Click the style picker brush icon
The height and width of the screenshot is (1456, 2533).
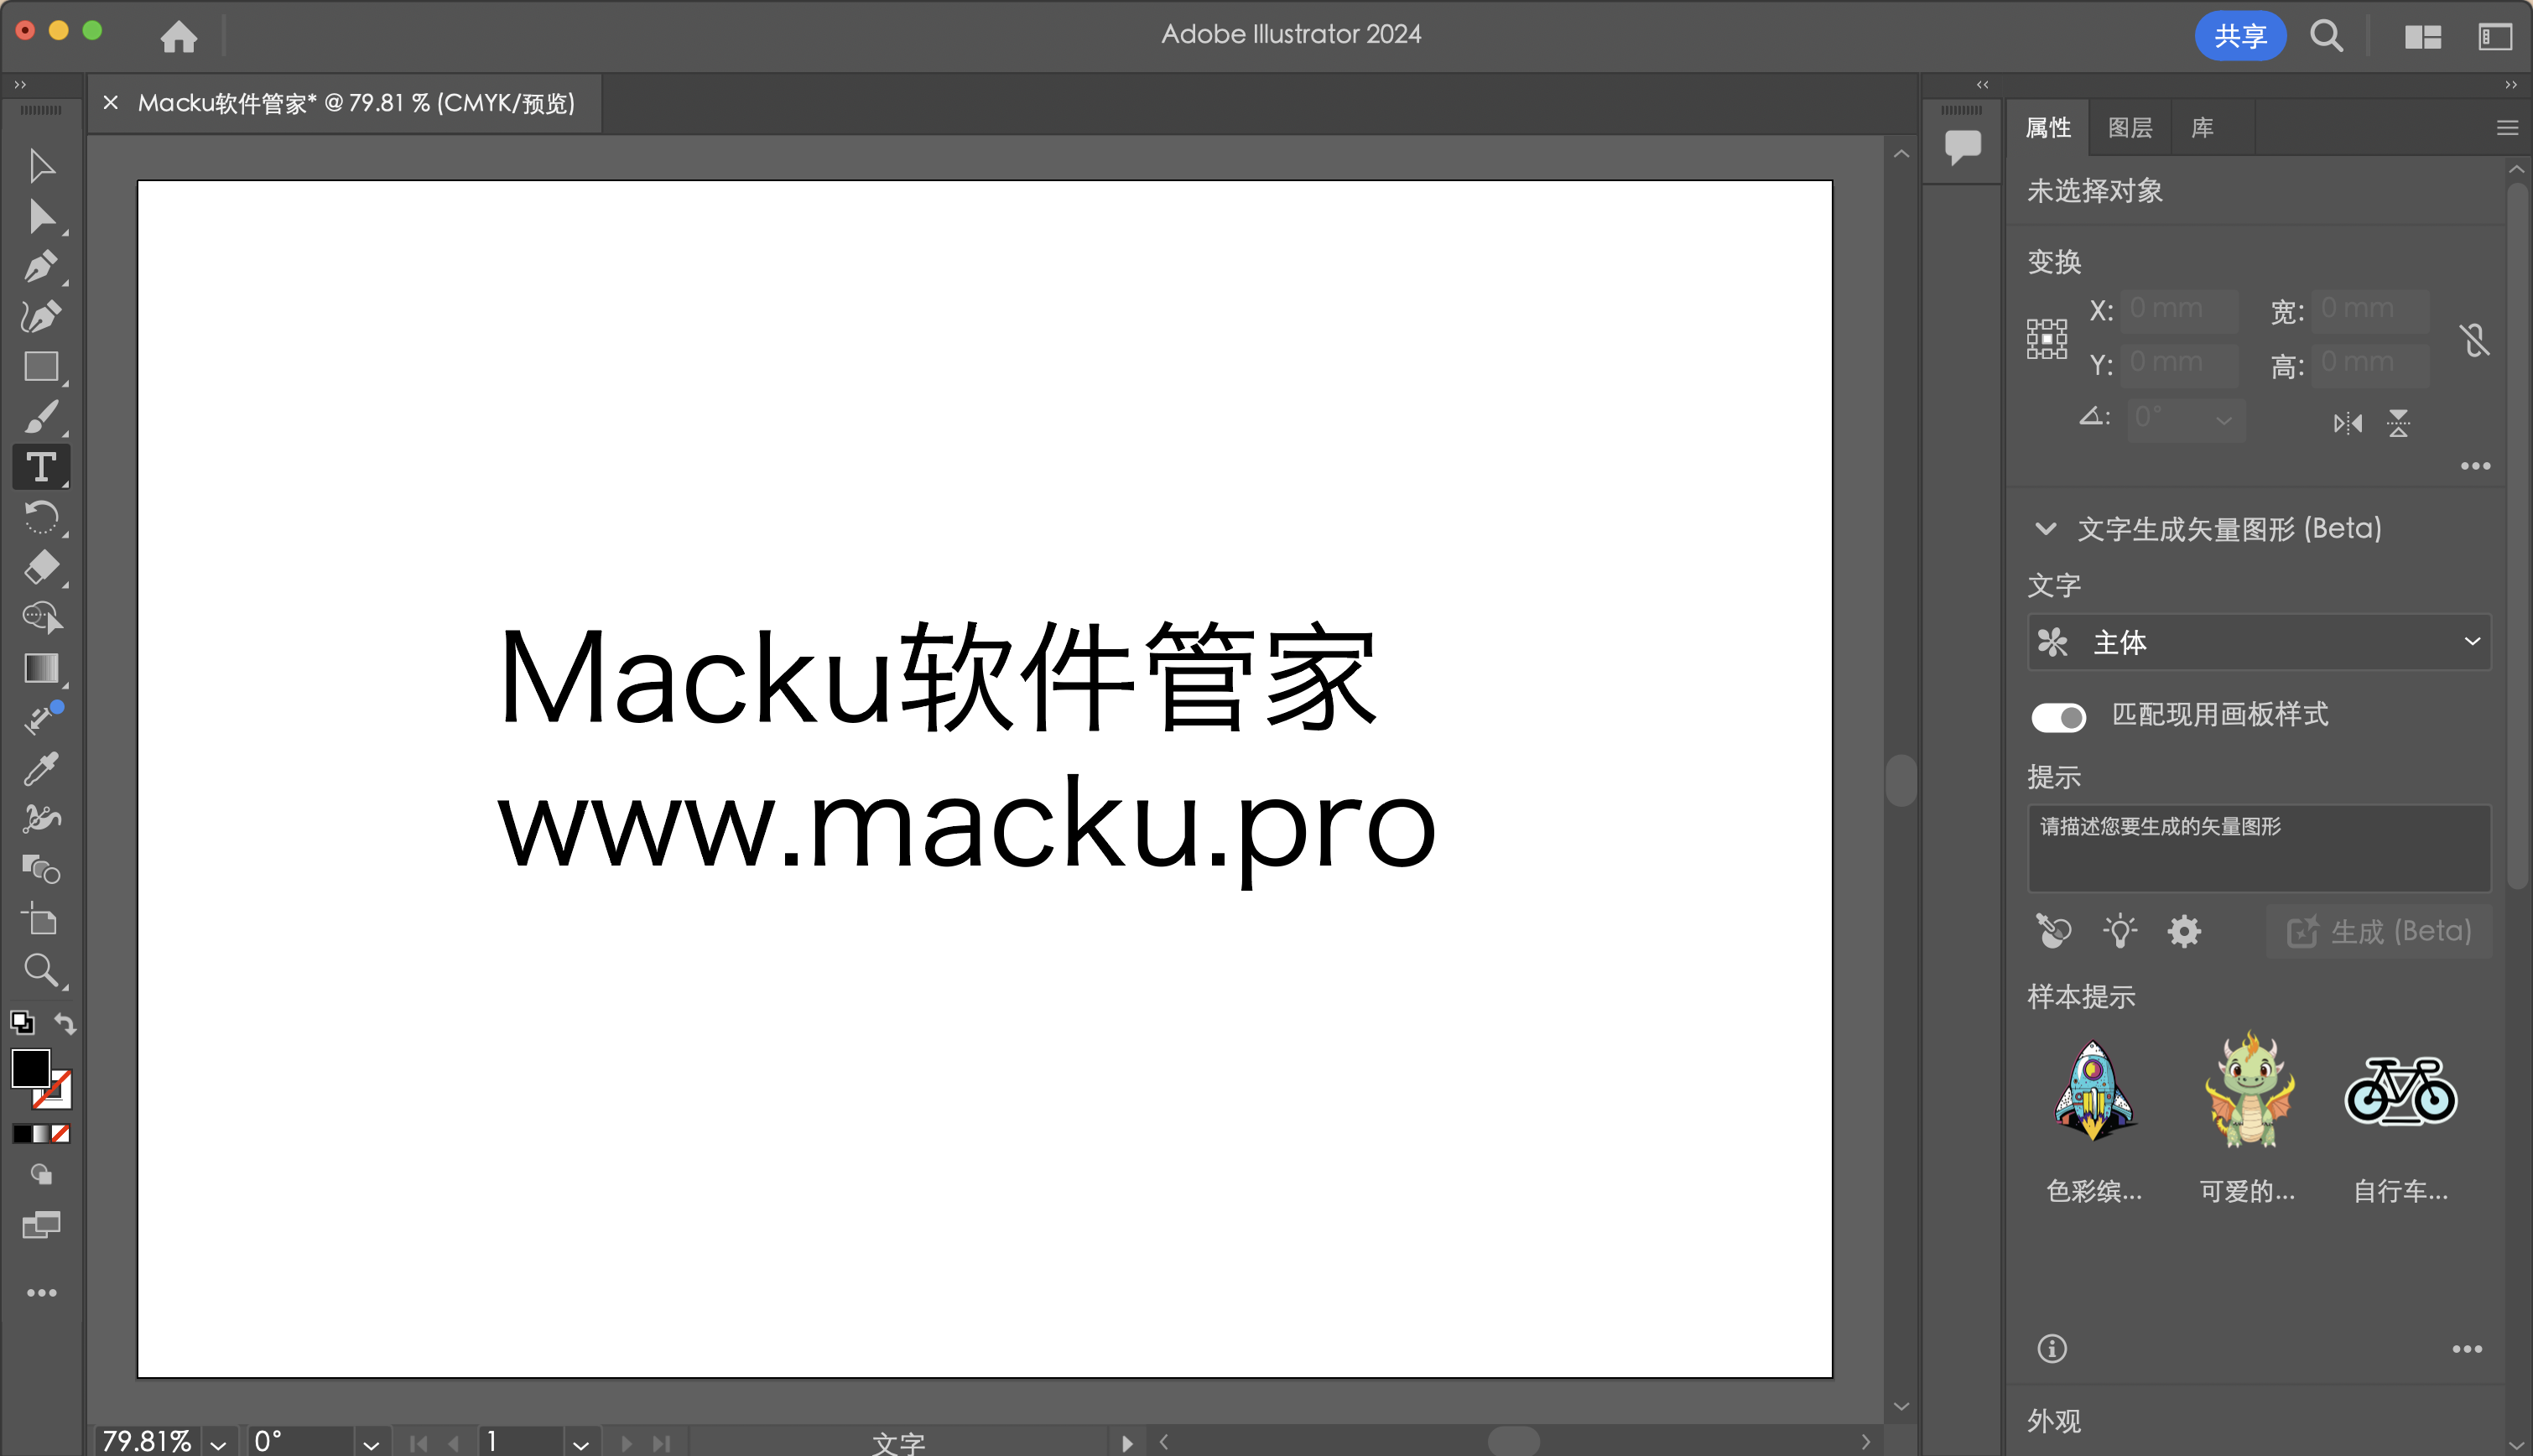[2053, 931]
